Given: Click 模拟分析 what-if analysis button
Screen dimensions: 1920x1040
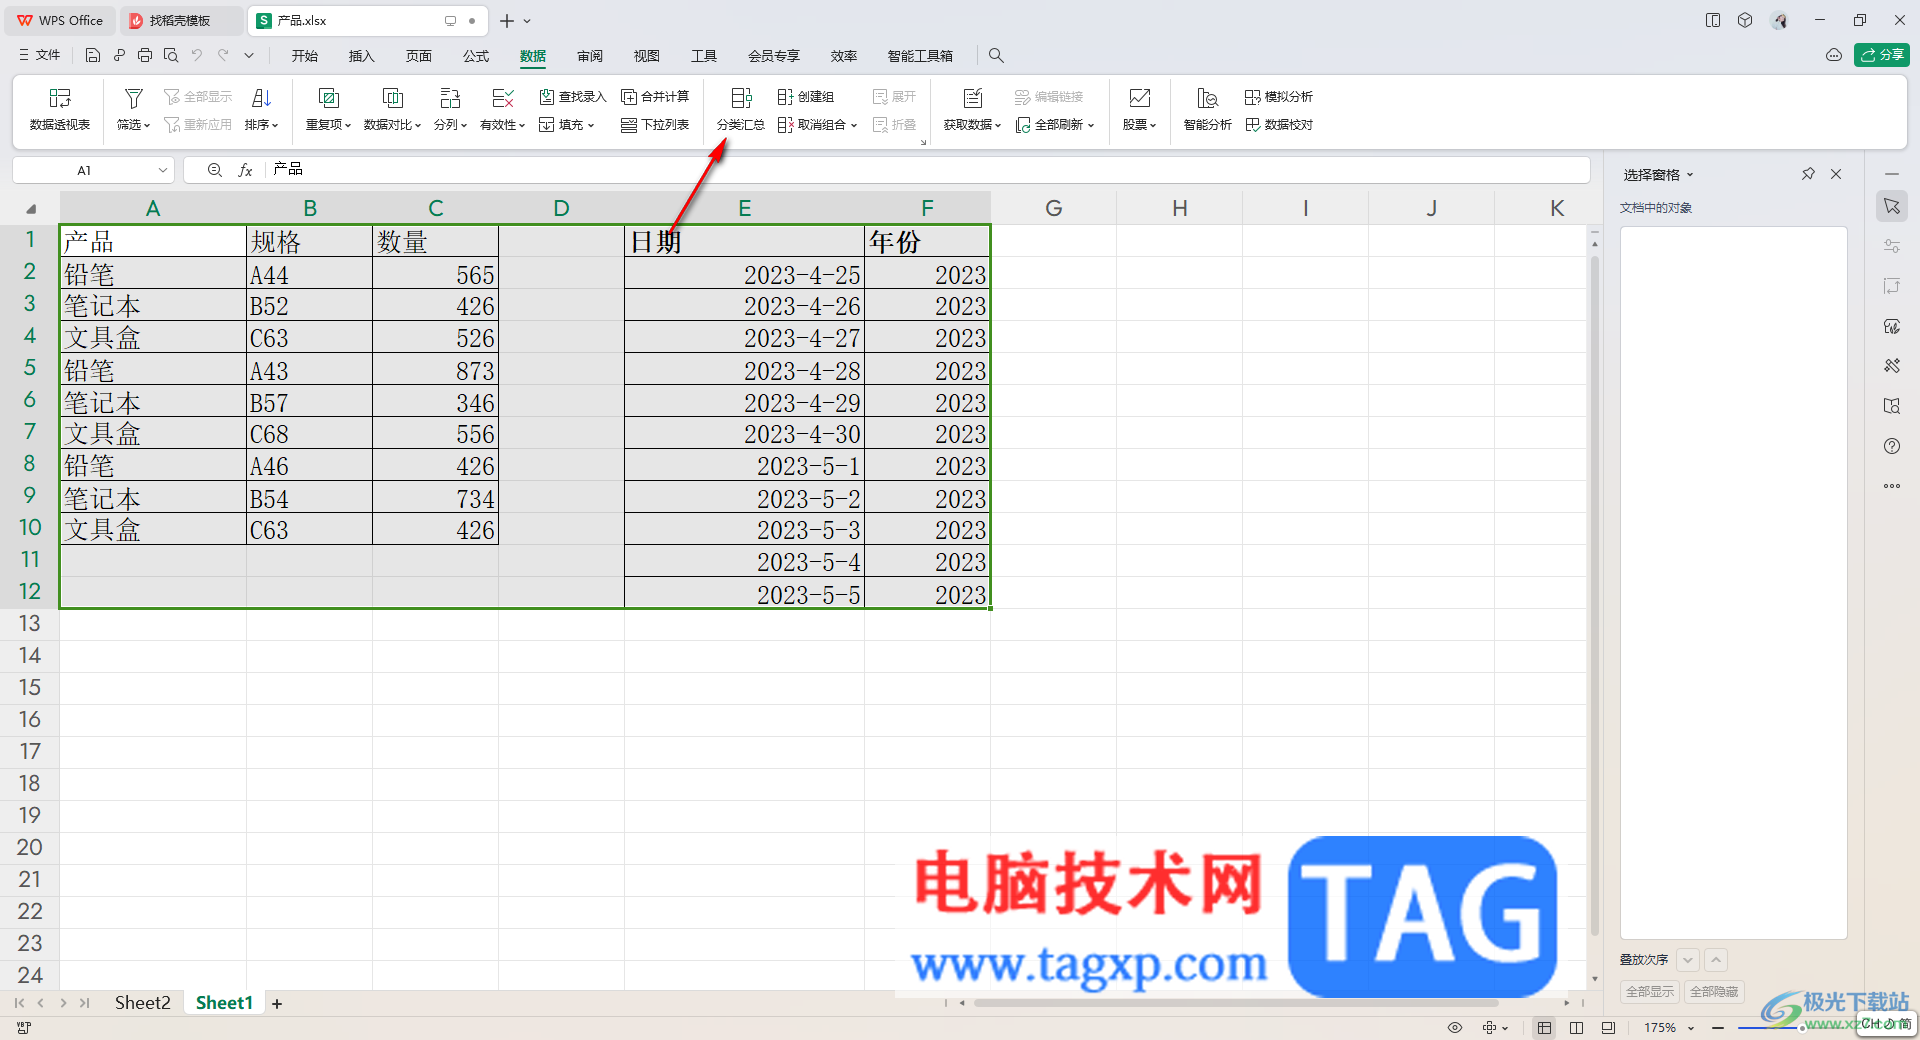Looking at the screenshot, I should (1279, 97).
